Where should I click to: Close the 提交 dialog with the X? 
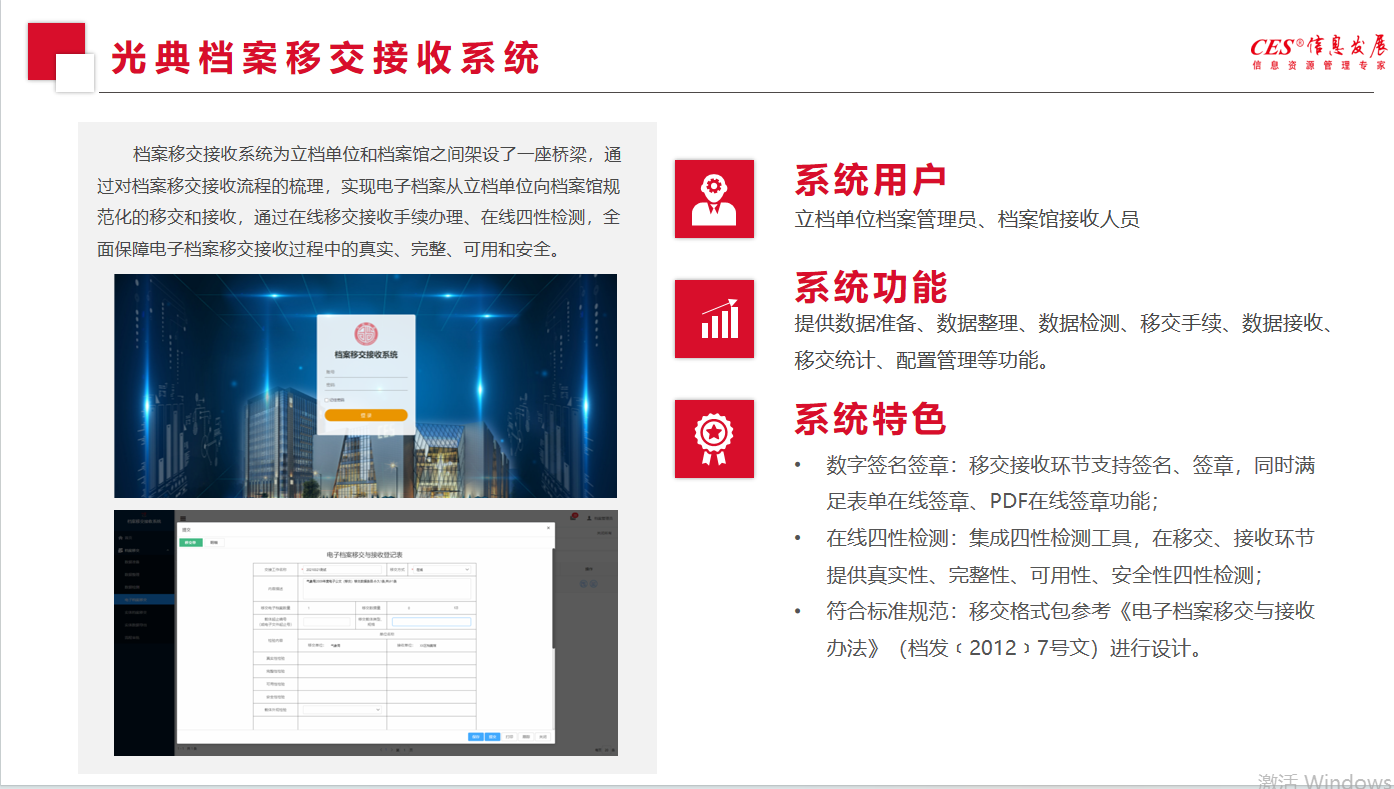(x=548, y=528)
